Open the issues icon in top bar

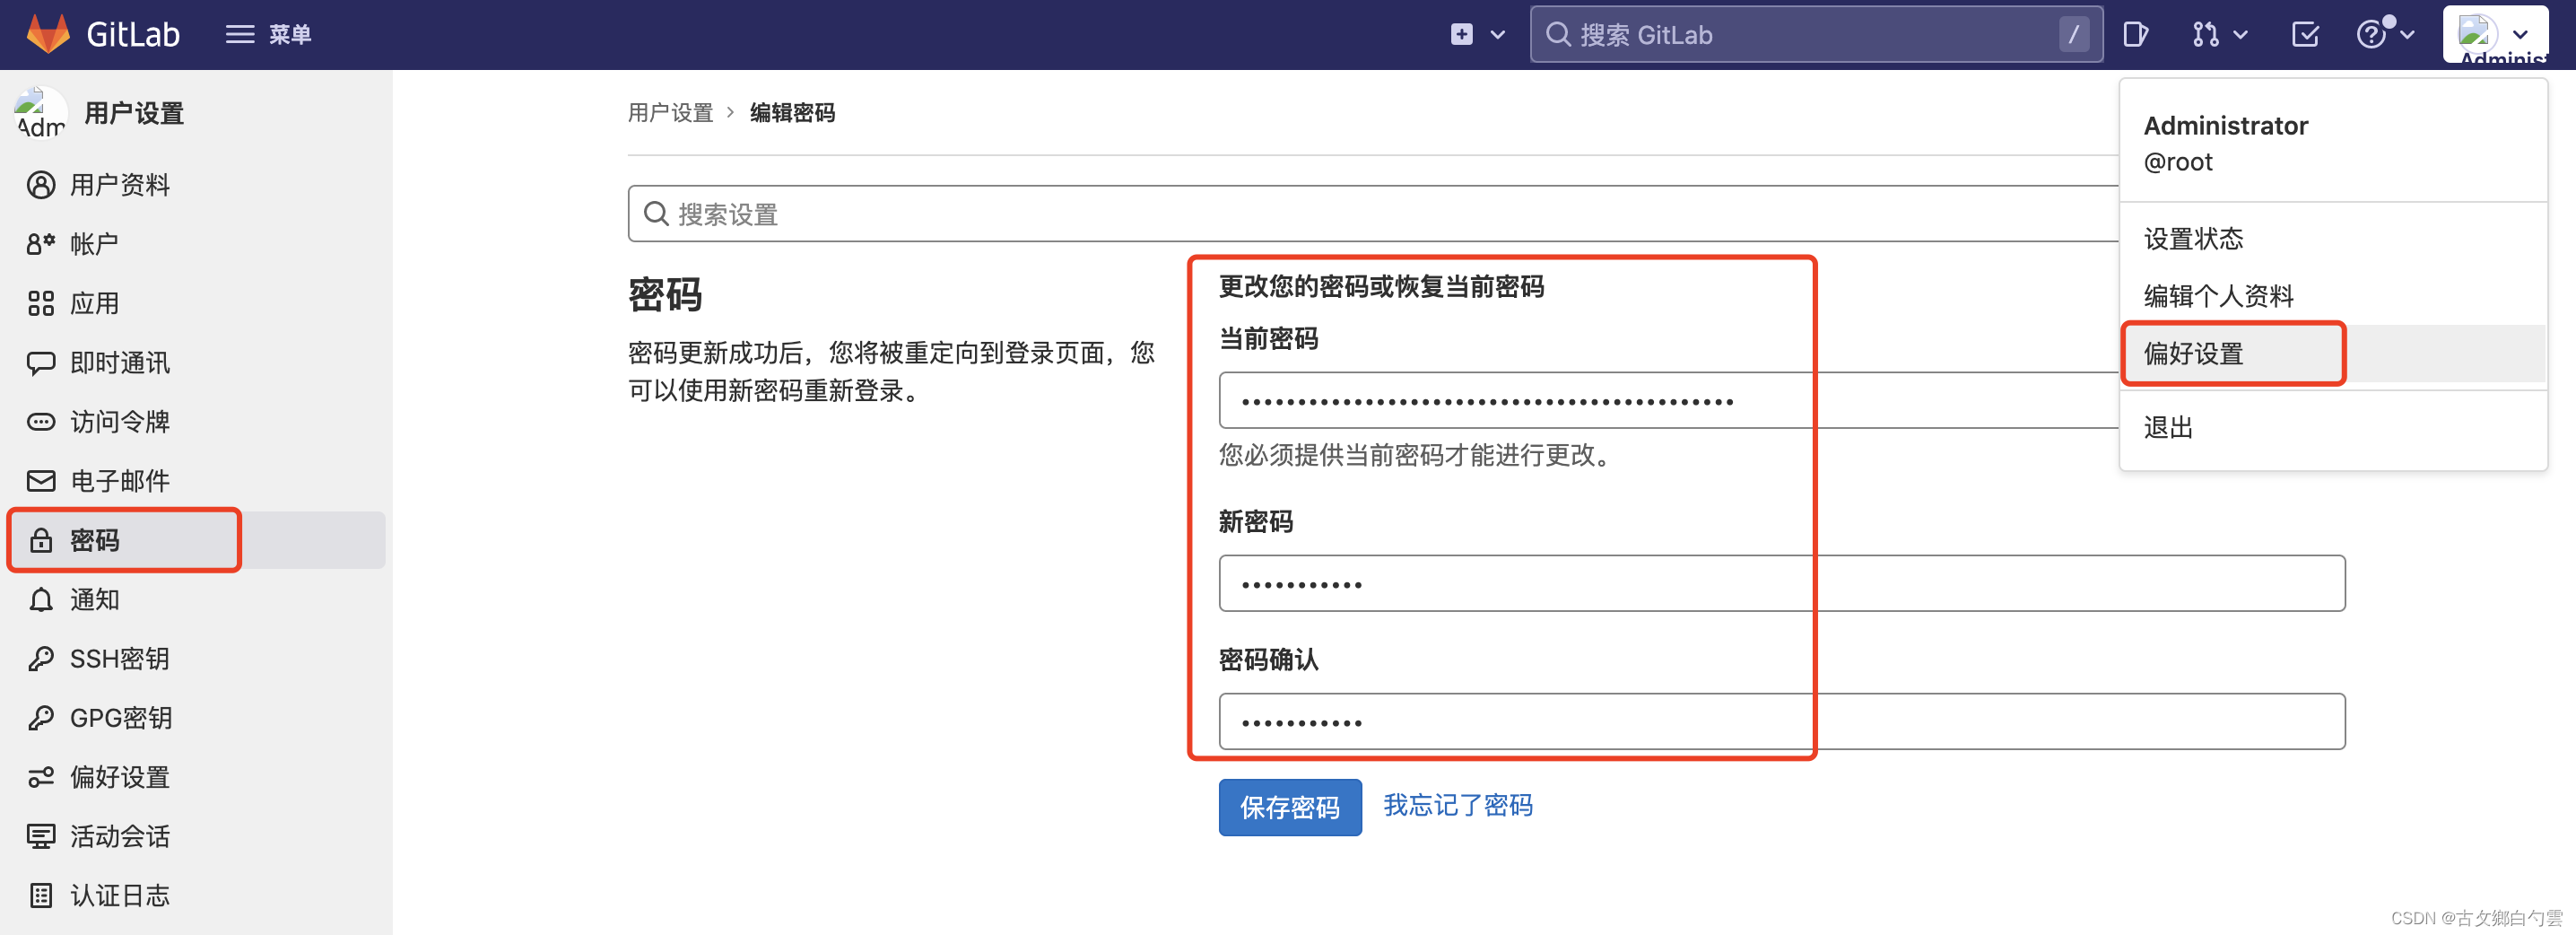pyautogui.click(x=2135, y=35)
